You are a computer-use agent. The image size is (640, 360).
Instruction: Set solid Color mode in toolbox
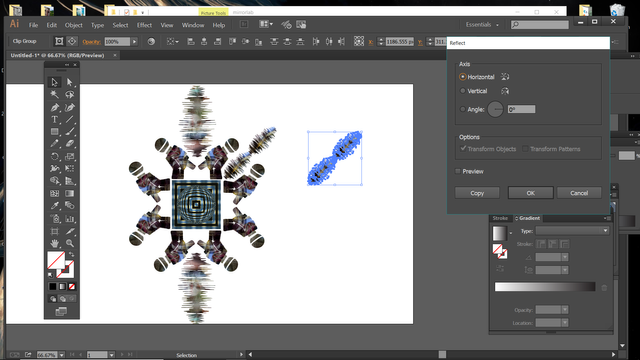[53, 287]
